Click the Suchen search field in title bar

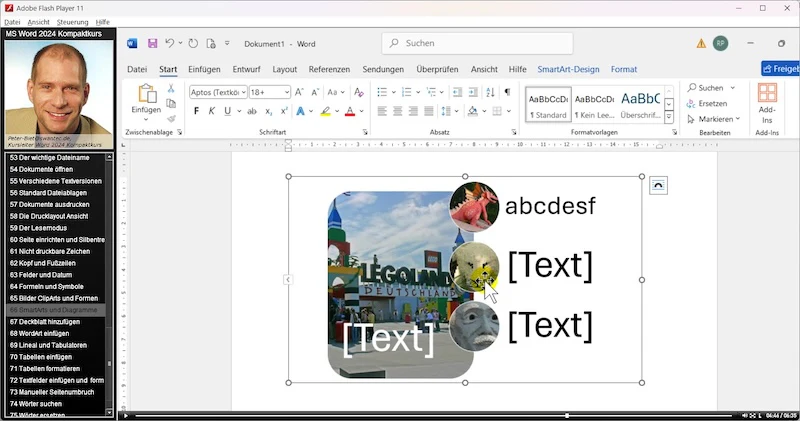pyautogui.click(x=478, y=43)
